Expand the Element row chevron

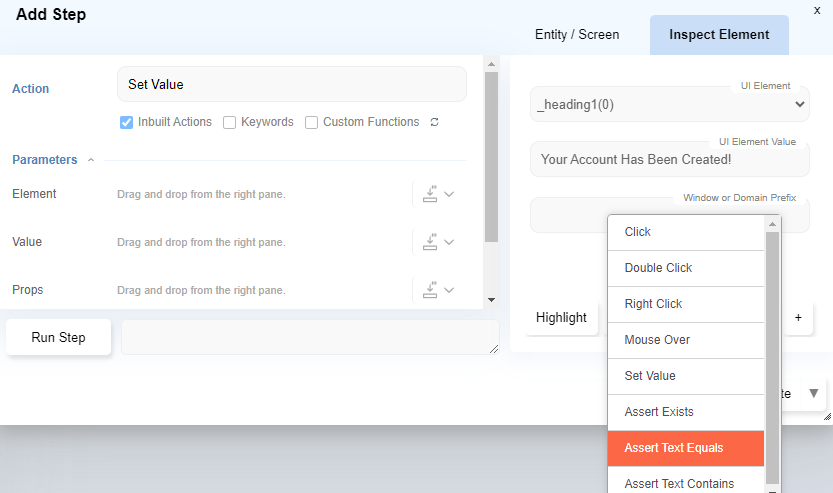click(449, 194)
